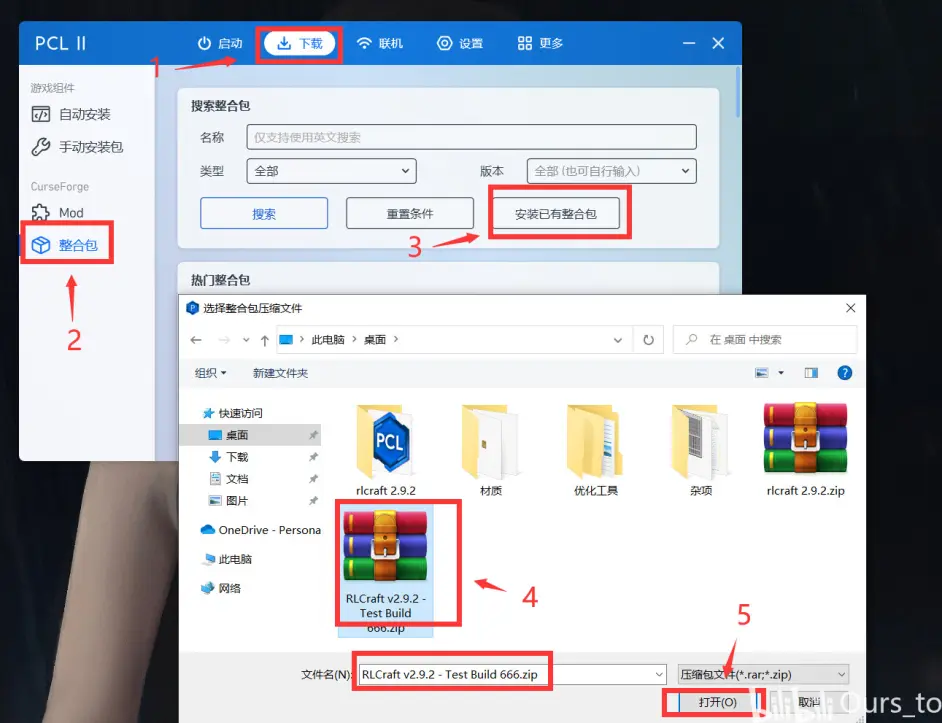
Task: Select 下载 in the navigation tree
Action: (x=228, y=457)
